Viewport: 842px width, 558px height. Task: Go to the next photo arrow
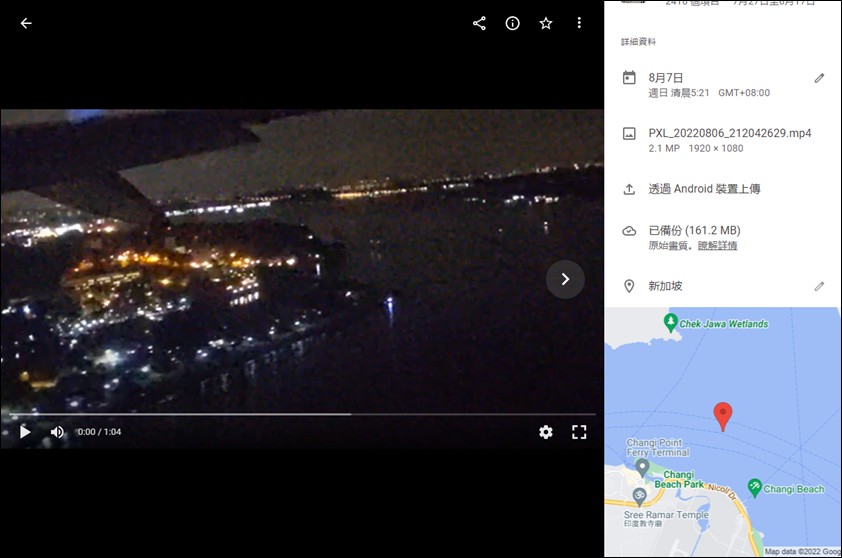point(565,279)
